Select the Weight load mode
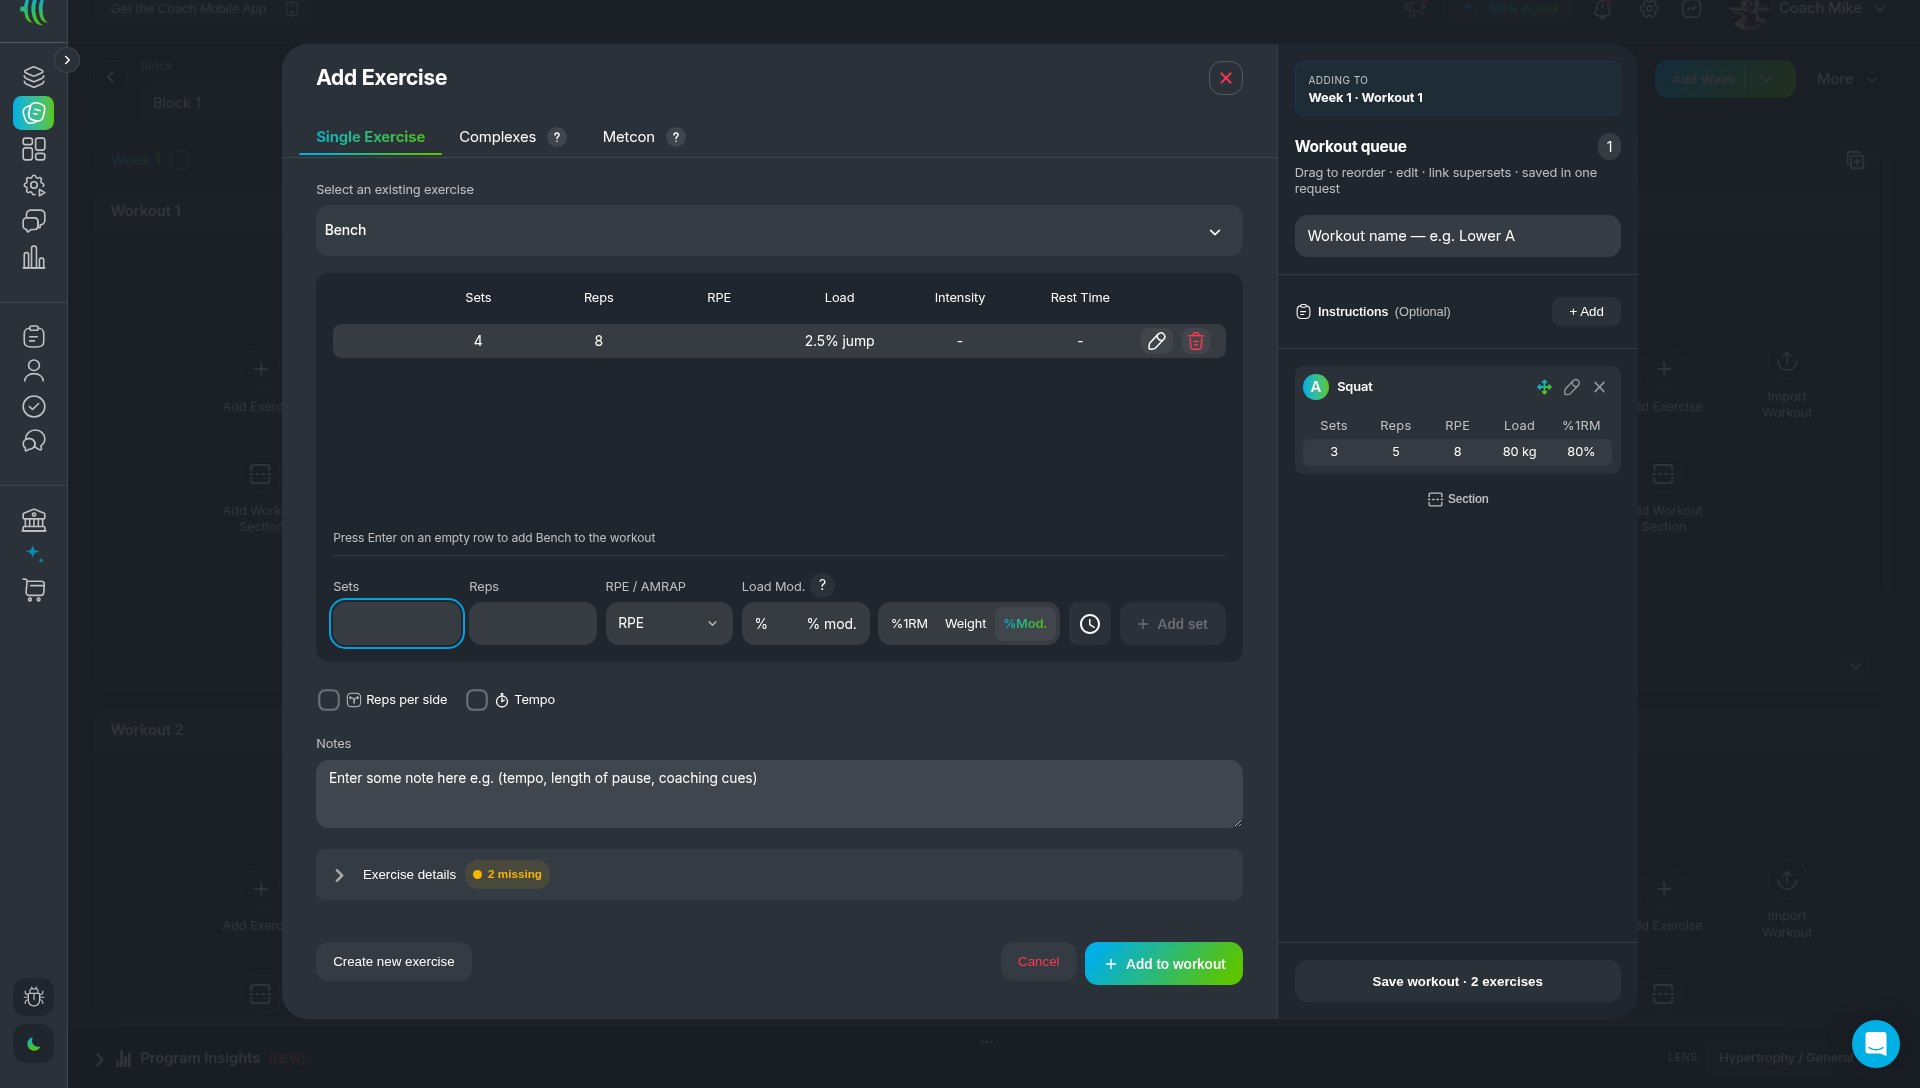Viewport: 1920px width, 1088px height. click(x=965, y=624)
